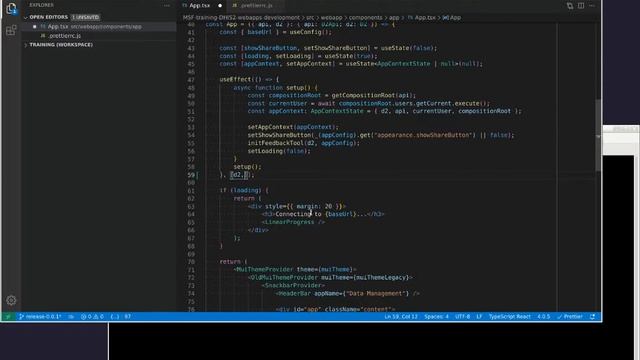Collapse the Open Editors section
The width and height of the screenshot is (640, 360).
pyautogui.click(x=48, y=17)
